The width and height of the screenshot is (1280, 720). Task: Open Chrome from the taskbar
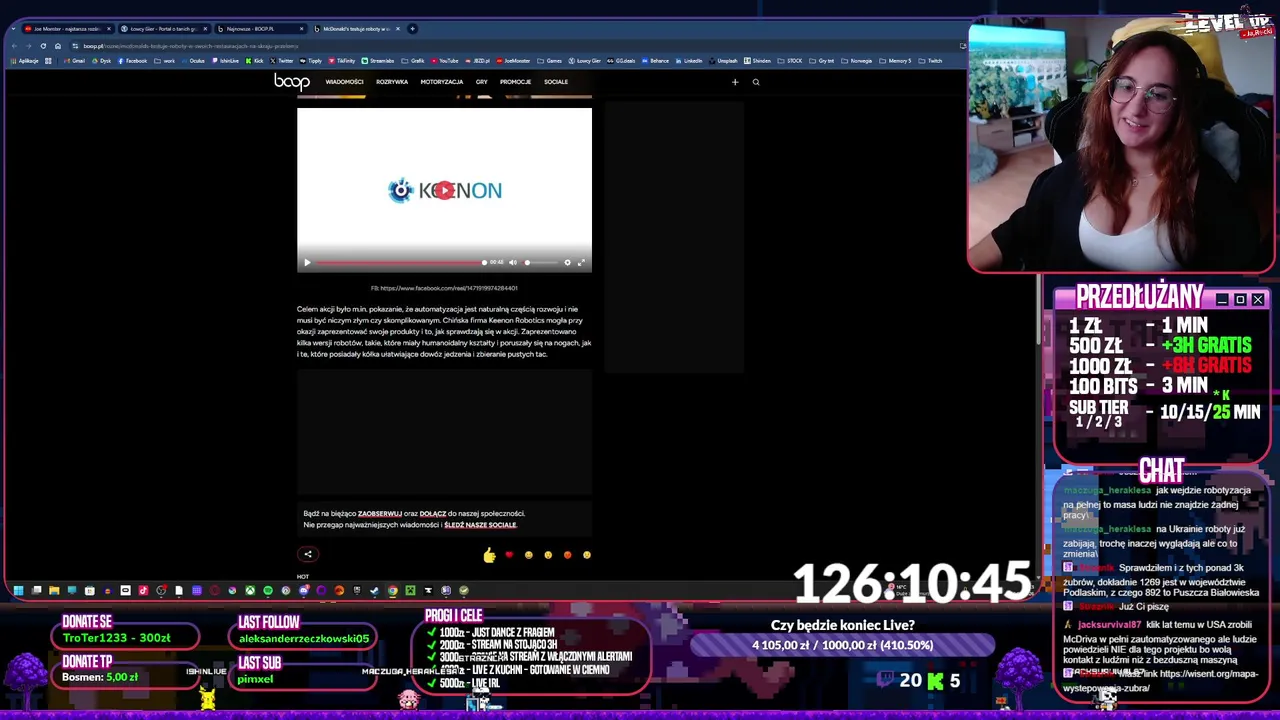point(392,590)
